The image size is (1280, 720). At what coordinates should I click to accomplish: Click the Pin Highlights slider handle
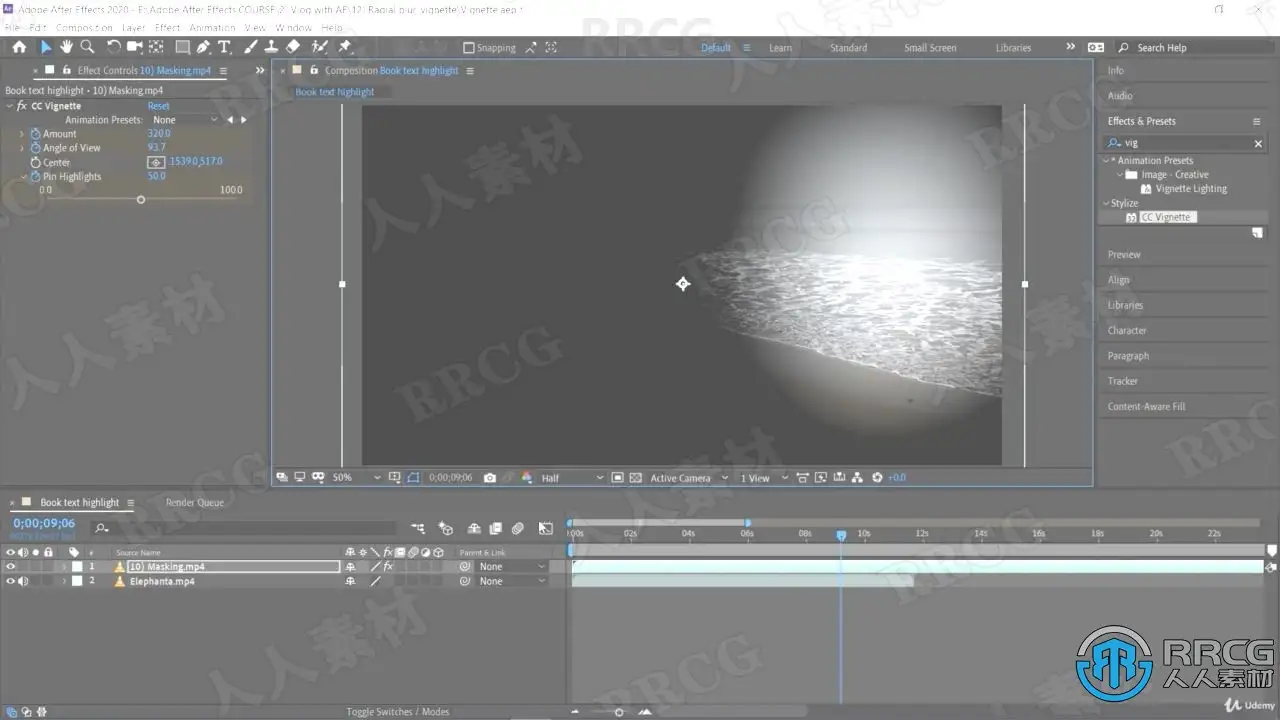click(141, 200)
